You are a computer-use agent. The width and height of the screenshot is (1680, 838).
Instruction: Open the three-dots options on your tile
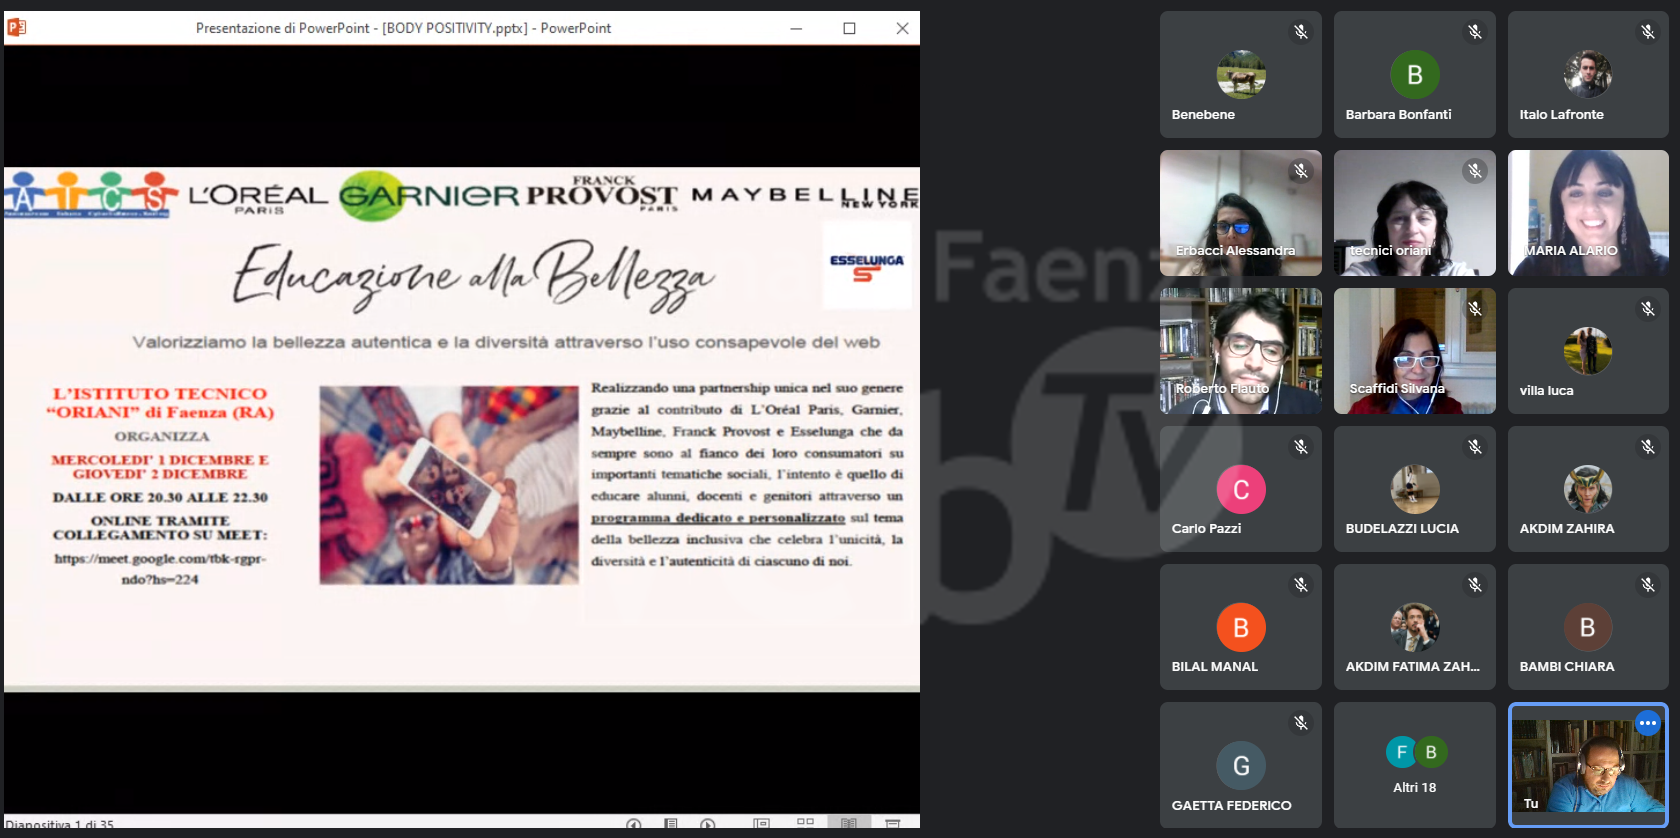click(1647, 723)
